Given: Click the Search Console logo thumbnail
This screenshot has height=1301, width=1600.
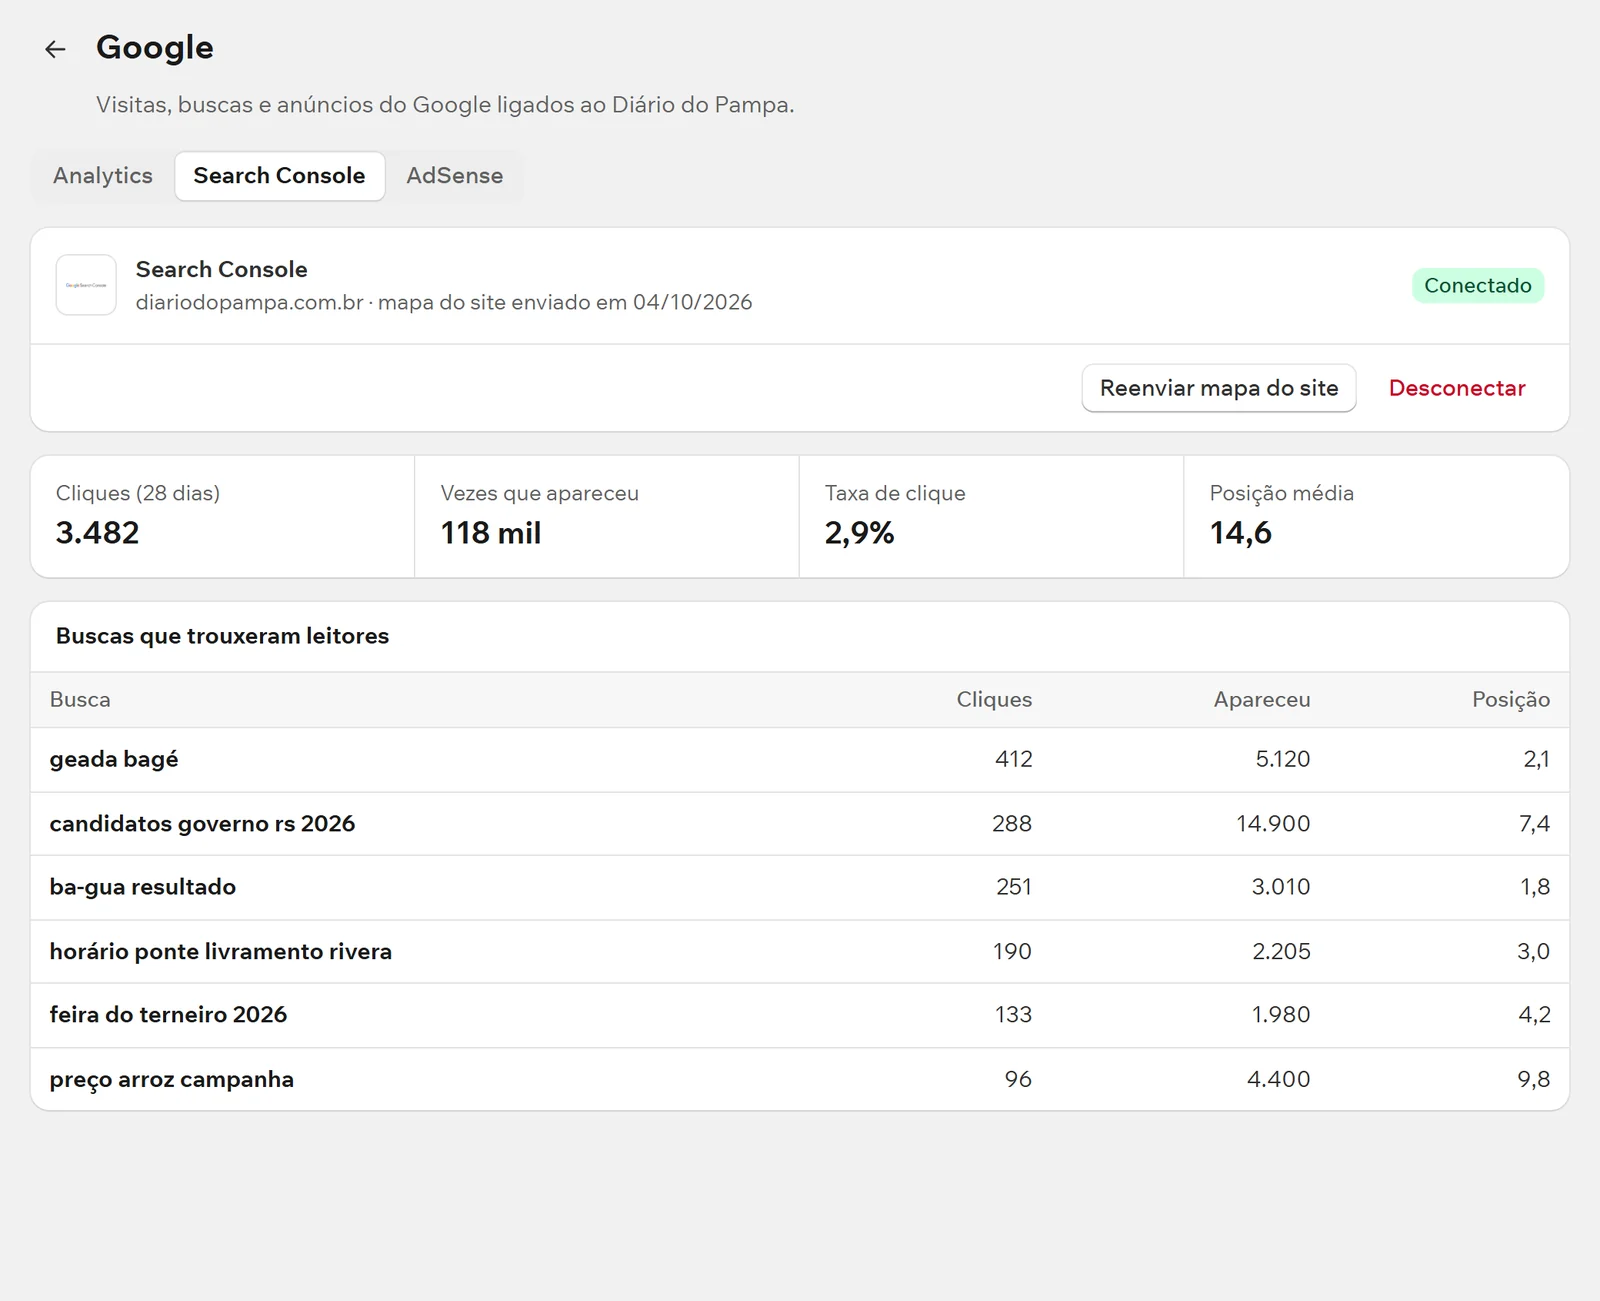Looking at the screenshot, I should coord(86,285).
